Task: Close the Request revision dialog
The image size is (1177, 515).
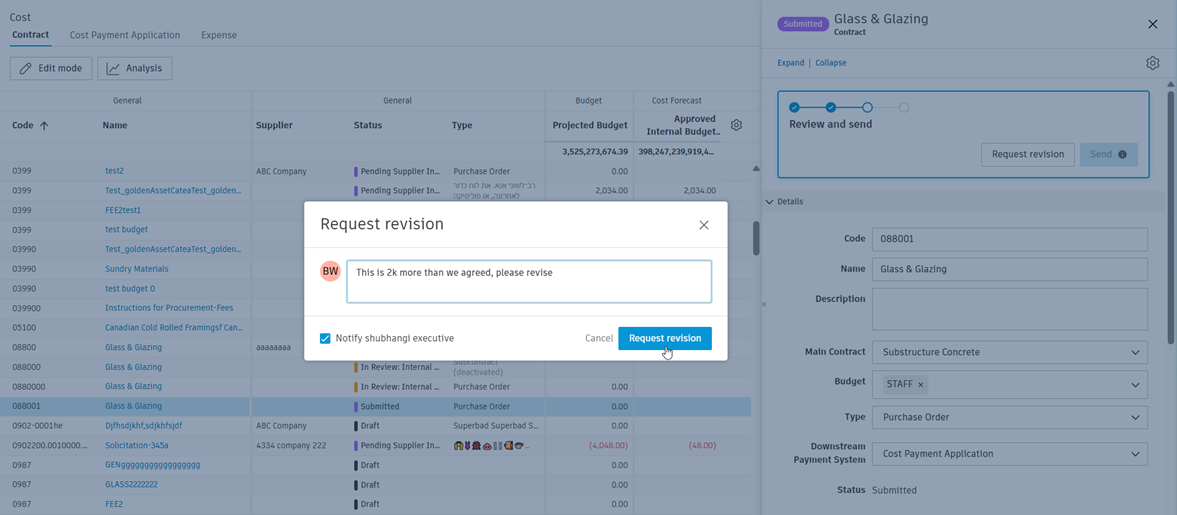Action: point(703,224)
